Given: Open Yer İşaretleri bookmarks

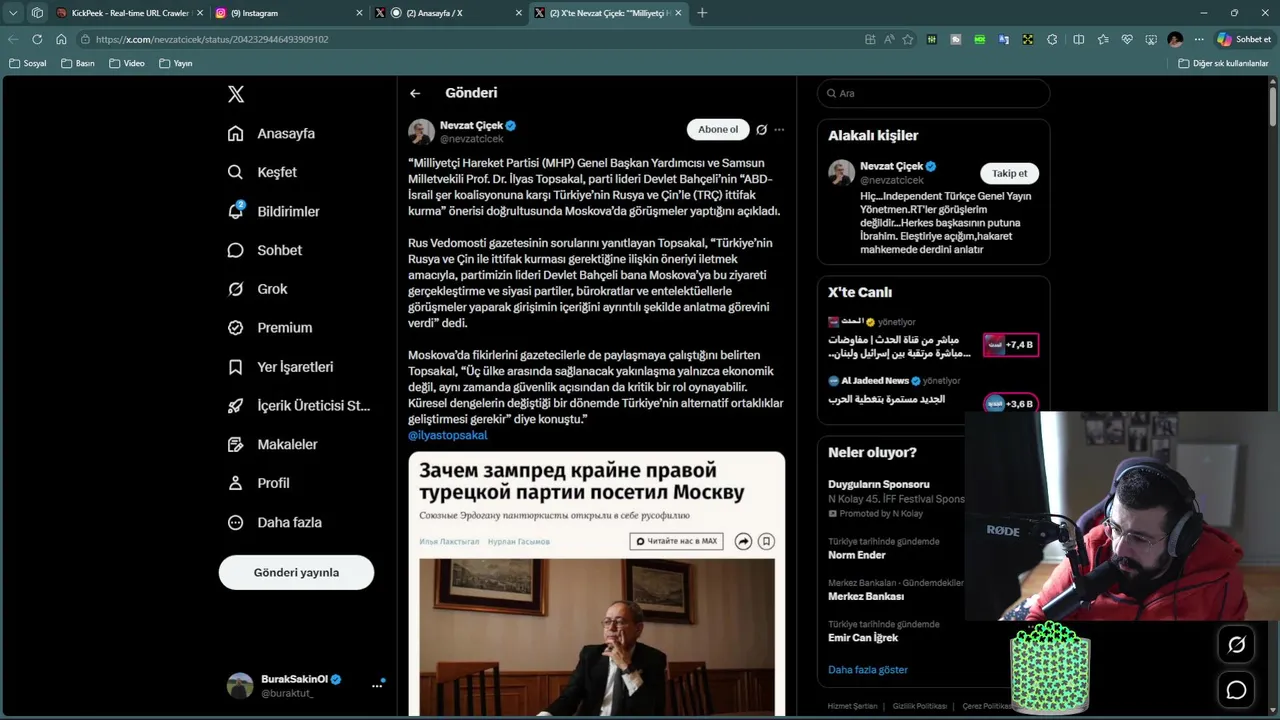Looking at the screenshot, I should click(x=280, y=367).
